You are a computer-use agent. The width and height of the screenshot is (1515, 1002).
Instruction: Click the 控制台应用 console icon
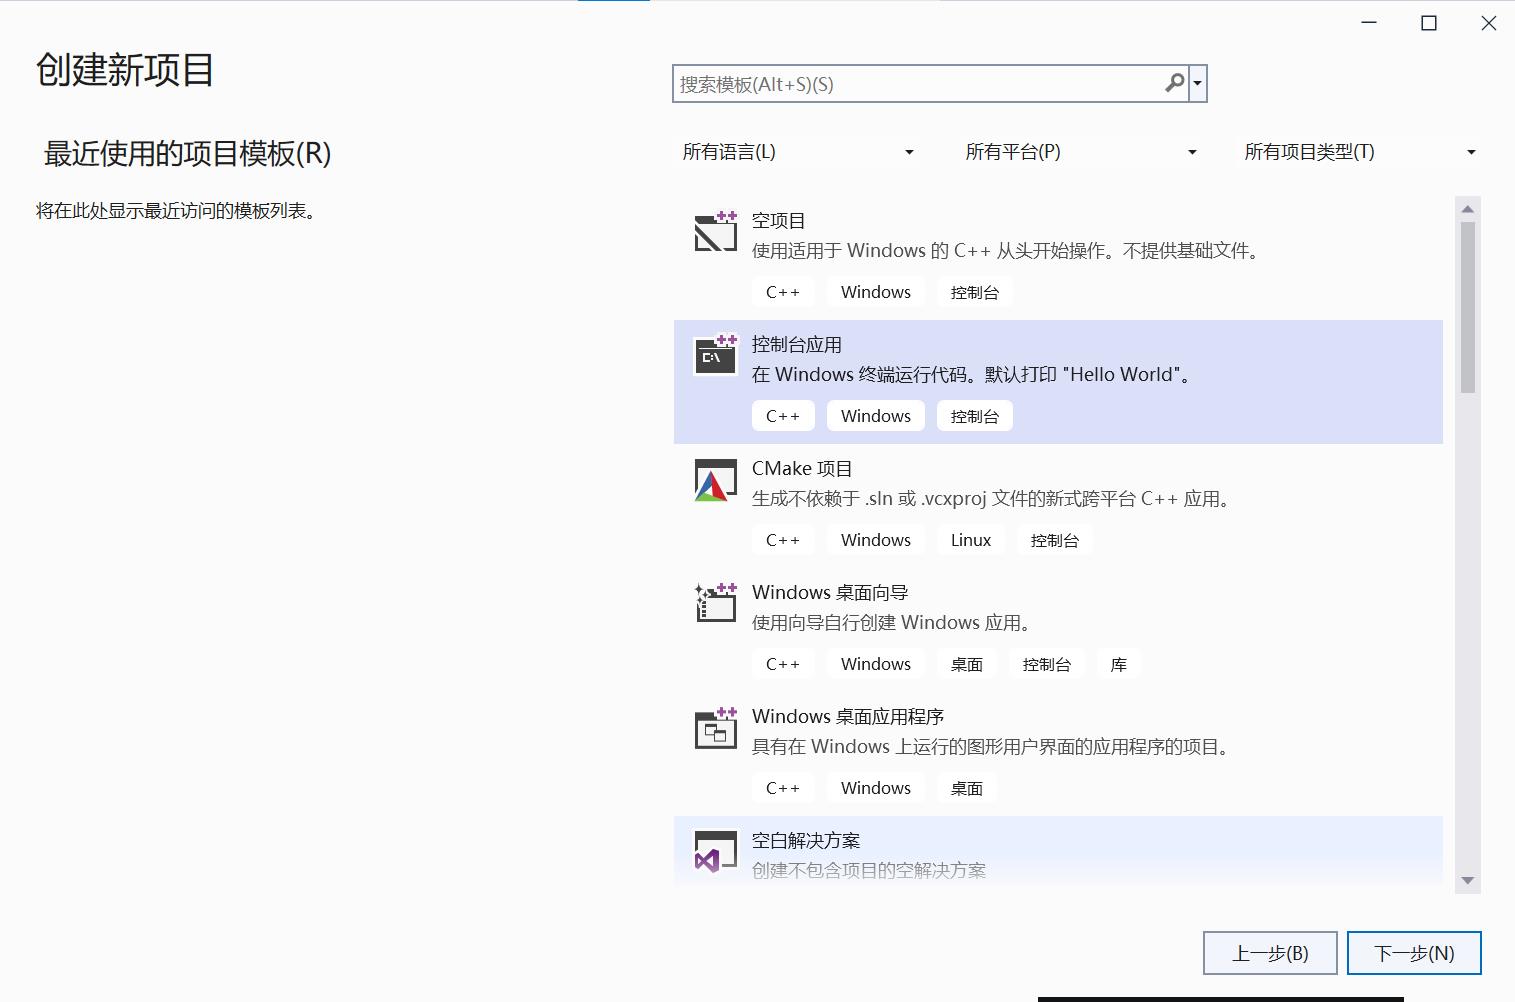[x=715, y=355]
